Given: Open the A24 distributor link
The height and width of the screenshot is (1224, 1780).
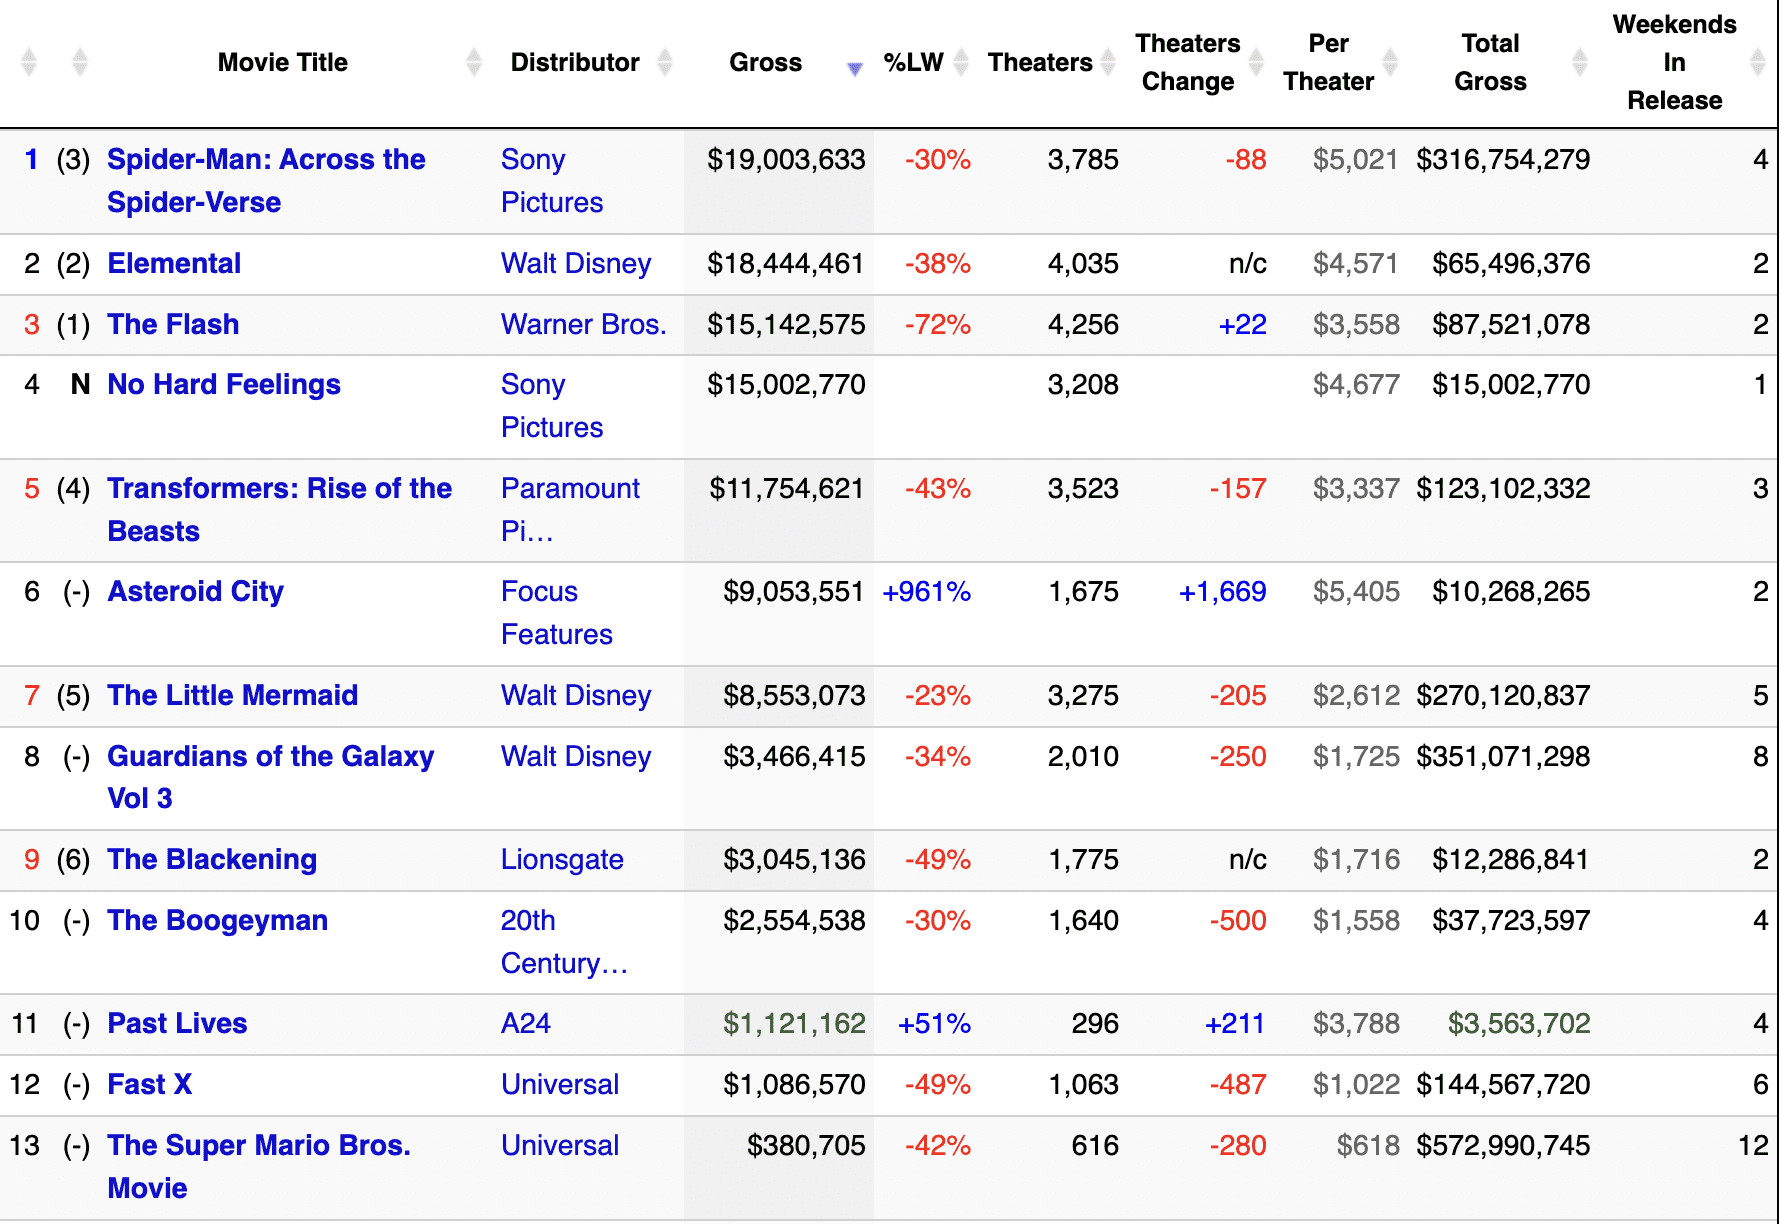Looking at the screenshot, I should [526, 1023].
